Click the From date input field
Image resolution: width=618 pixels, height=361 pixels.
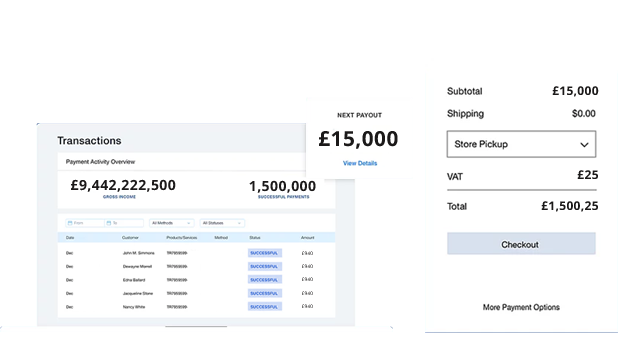click(85, 223)
